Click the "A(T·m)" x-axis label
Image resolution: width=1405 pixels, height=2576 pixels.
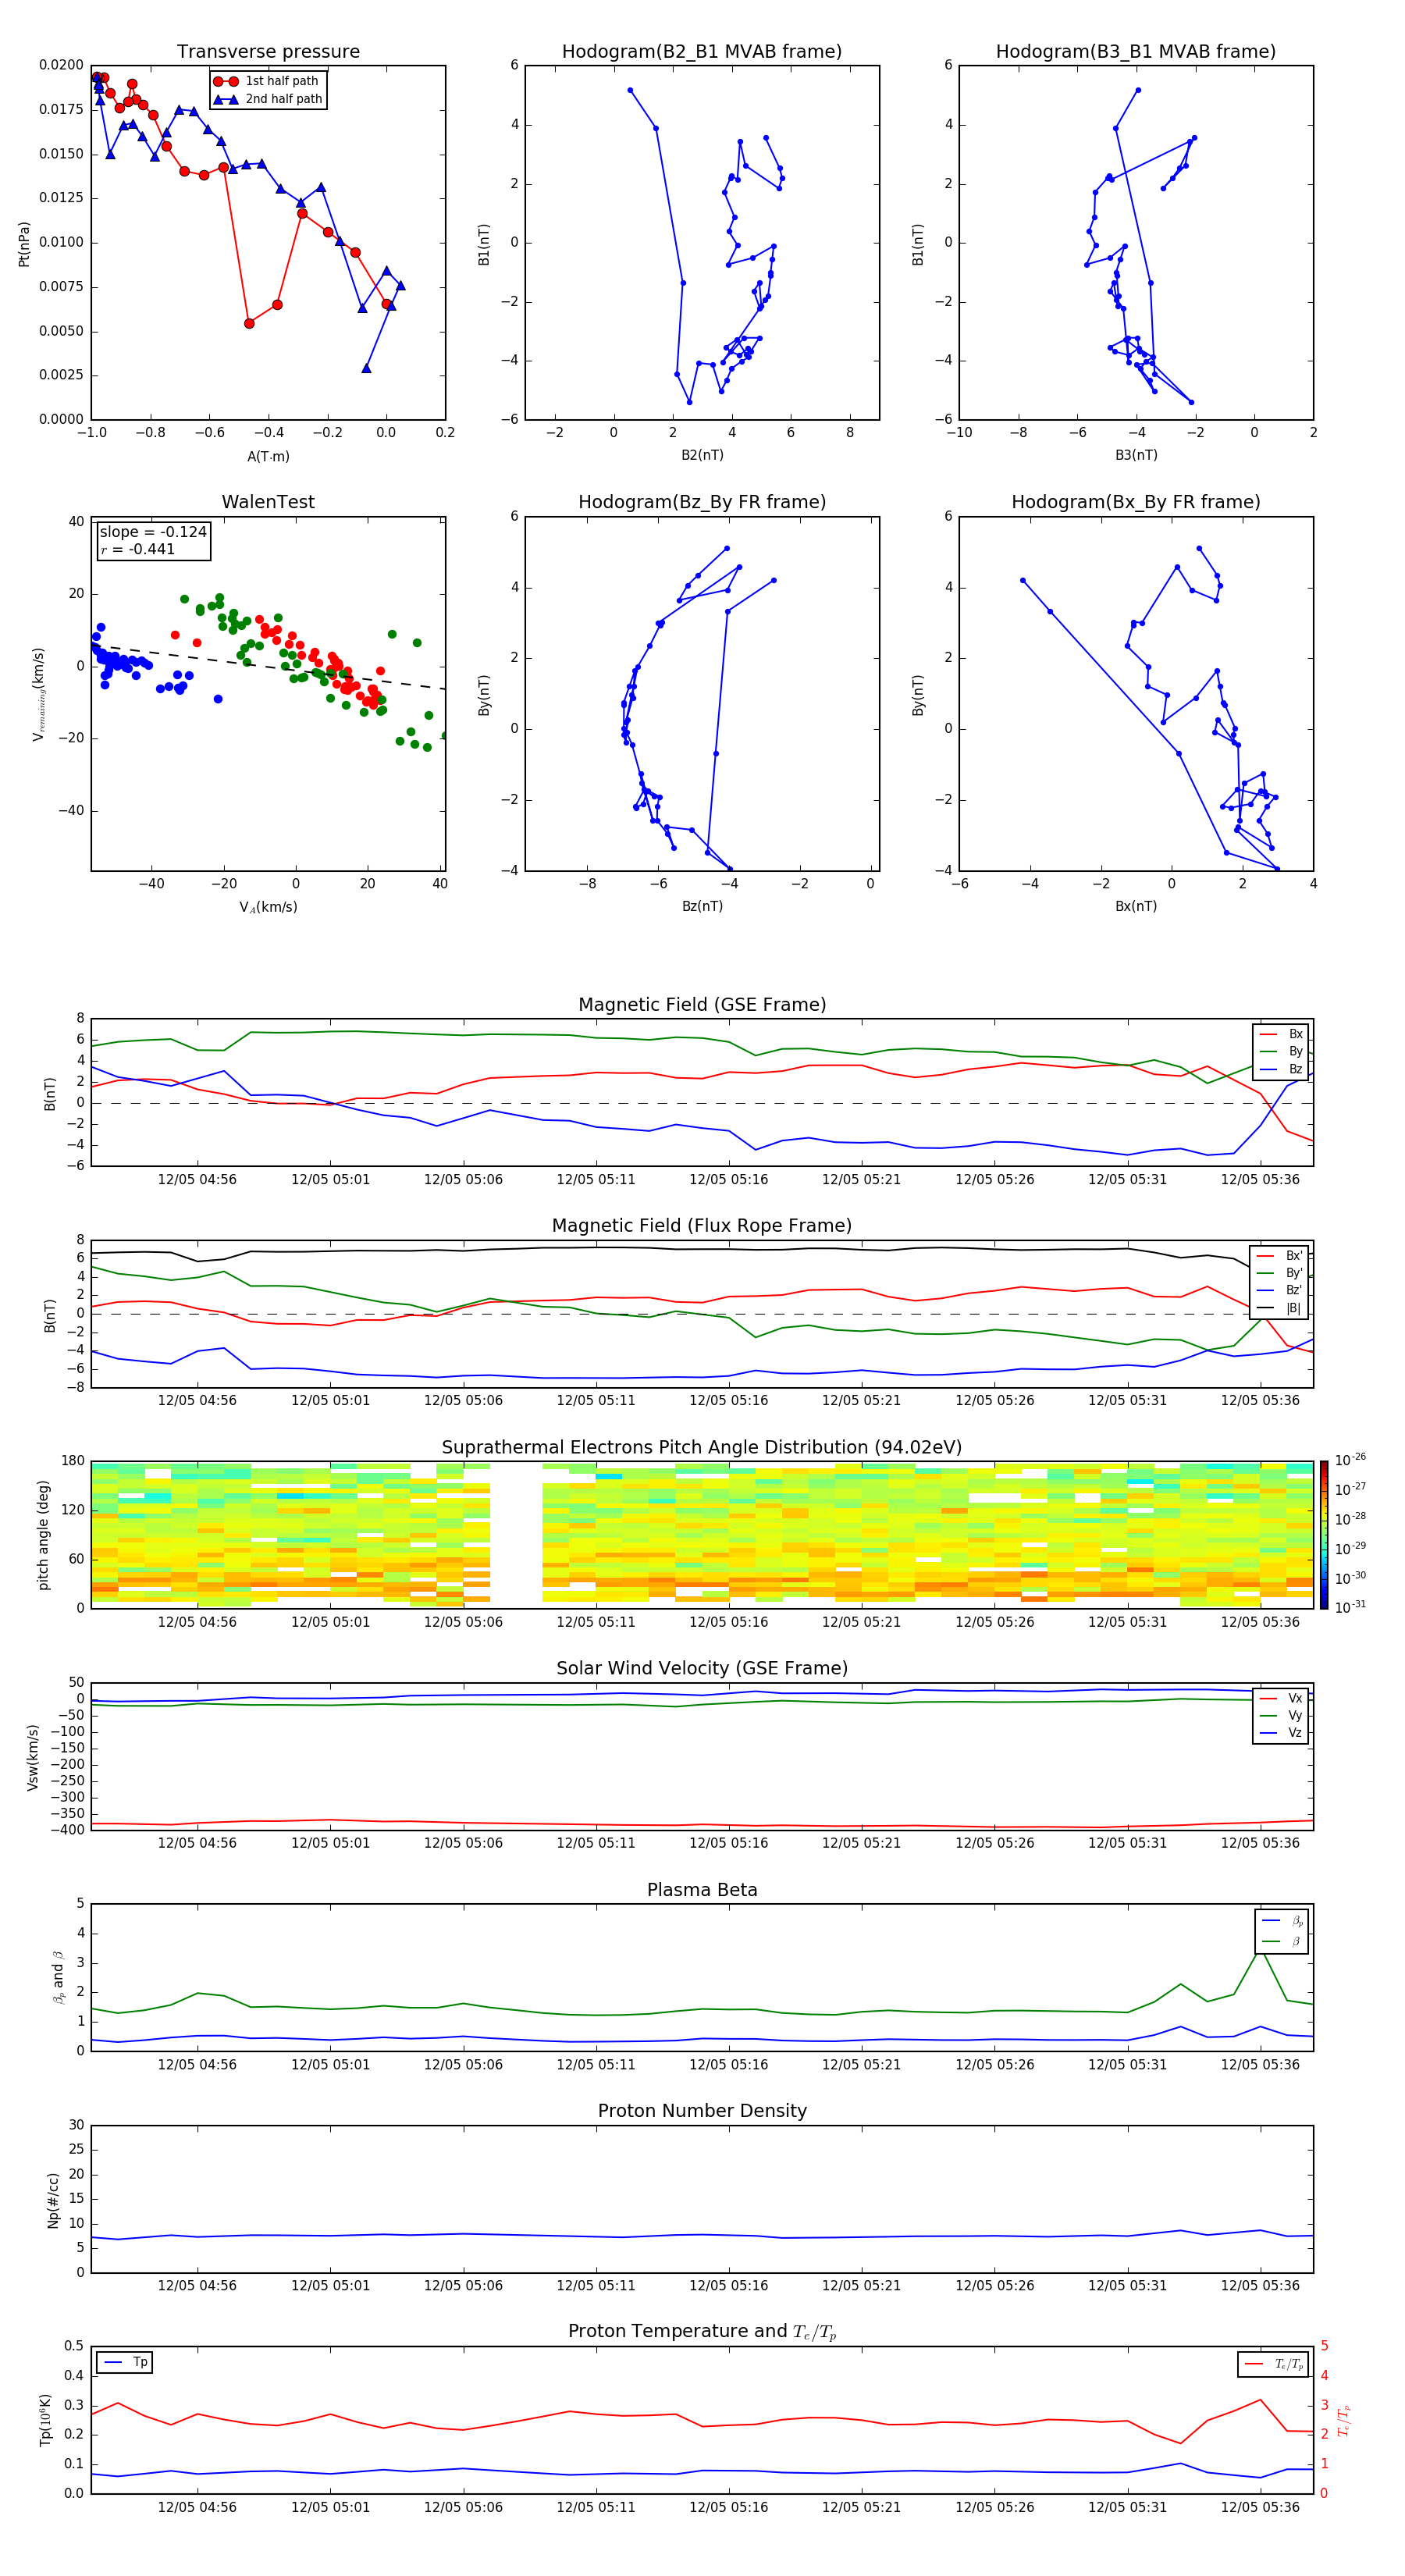(x=268, y=456)
